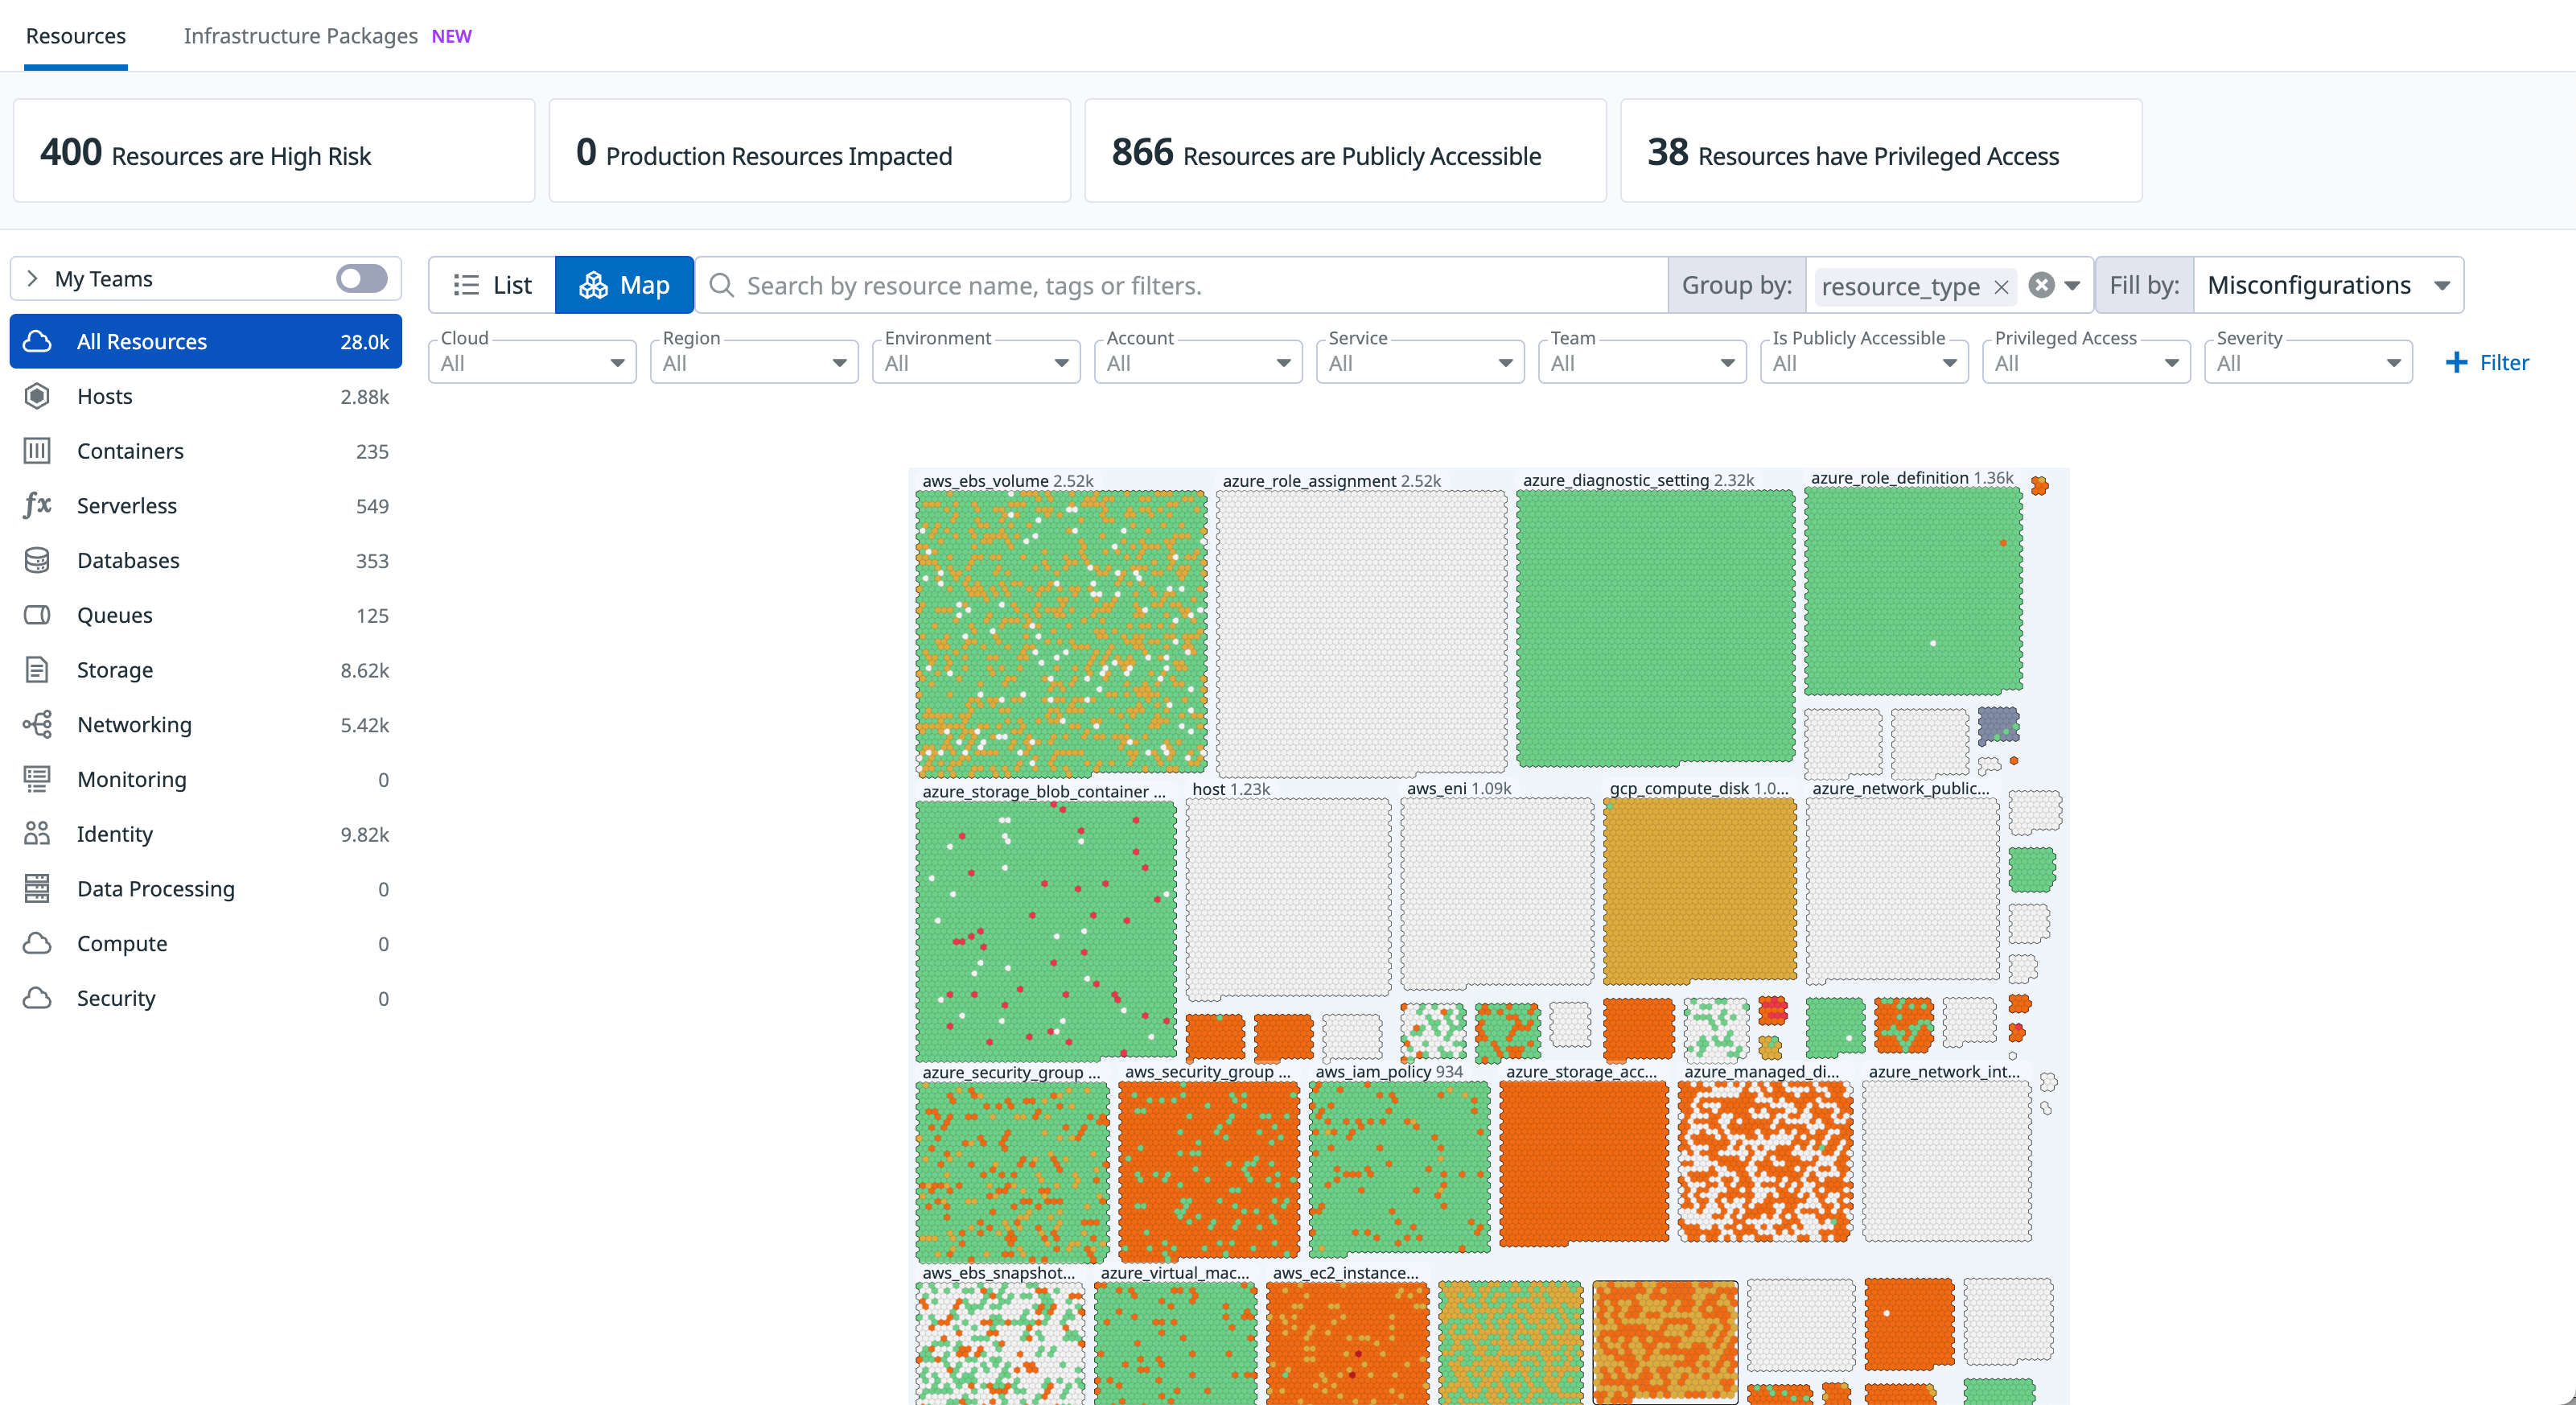
Task: Switch to Map view
Action: pyautogui.click(x=624, y=285)
